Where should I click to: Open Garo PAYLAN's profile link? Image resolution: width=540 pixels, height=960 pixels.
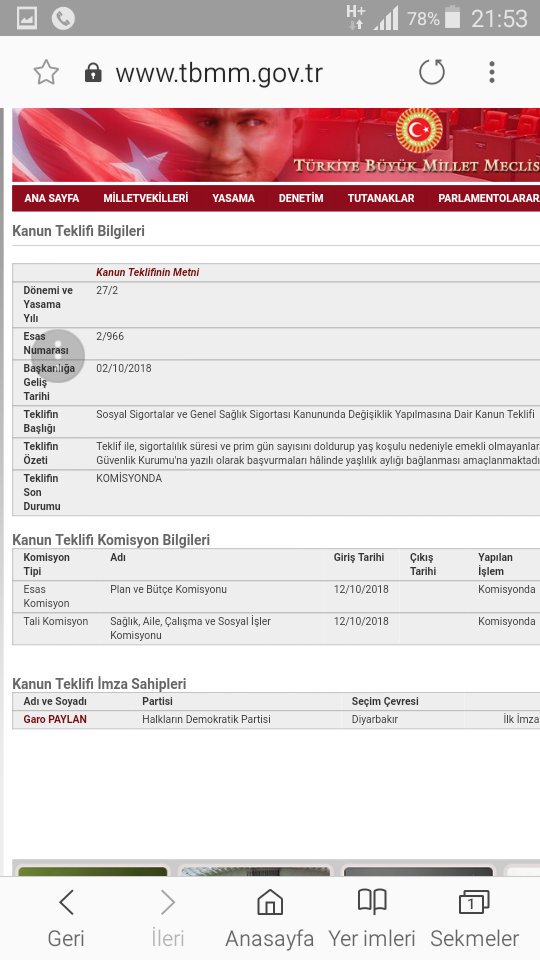point(55,719)
